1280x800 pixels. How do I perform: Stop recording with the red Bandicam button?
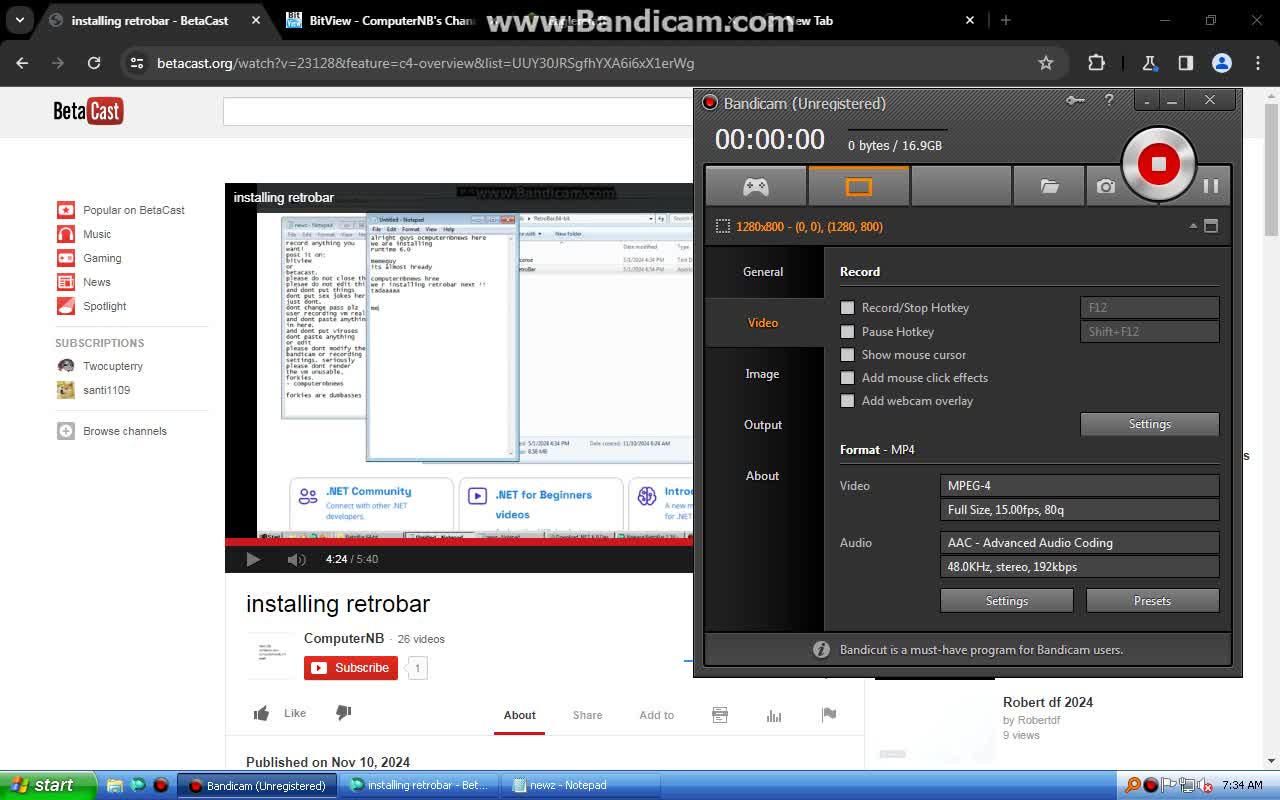tap(1158, 164)
